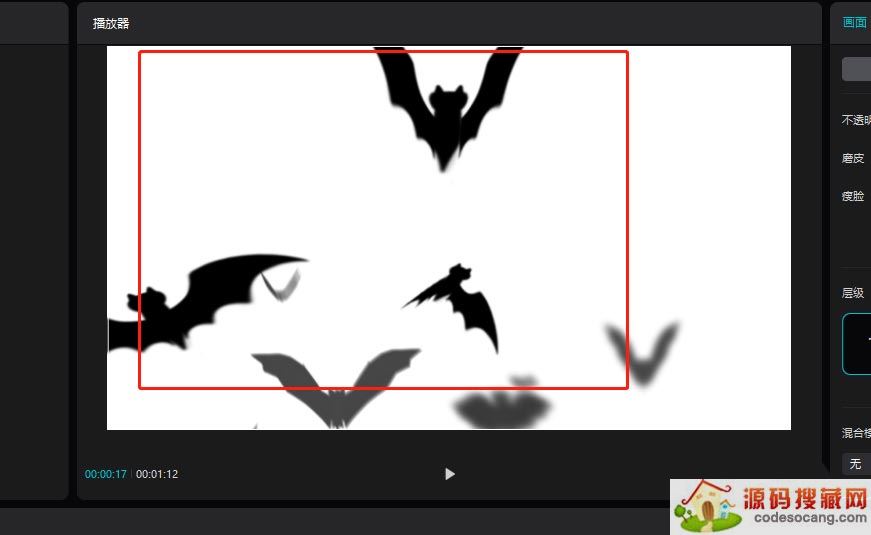Switch to the 画面 tab
Viewport: 871px width, 535px height.
pyautogui.click(x=854, y=23)
